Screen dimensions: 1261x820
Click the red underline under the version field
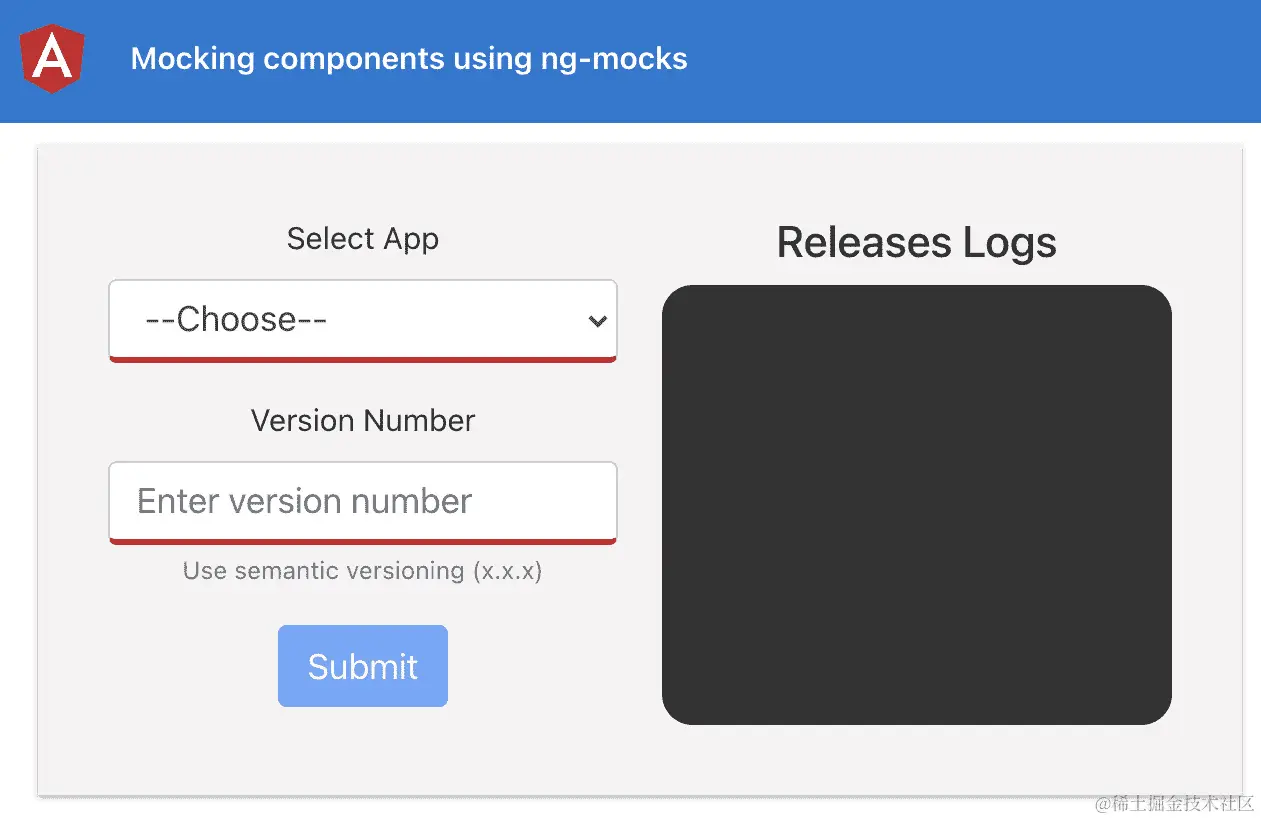click(362, 540)
